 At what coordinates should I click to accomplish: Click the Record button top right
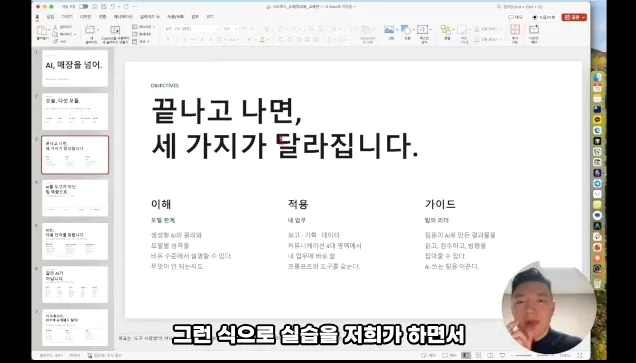(544, 17)
